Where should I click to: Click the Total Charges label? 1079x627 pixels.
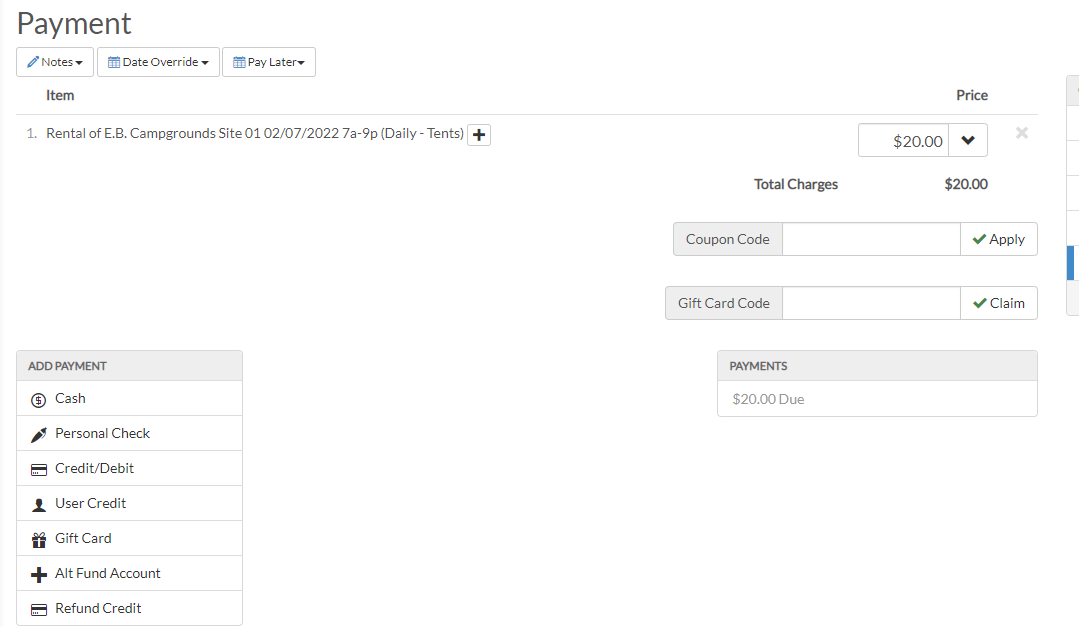click(795, 184)
